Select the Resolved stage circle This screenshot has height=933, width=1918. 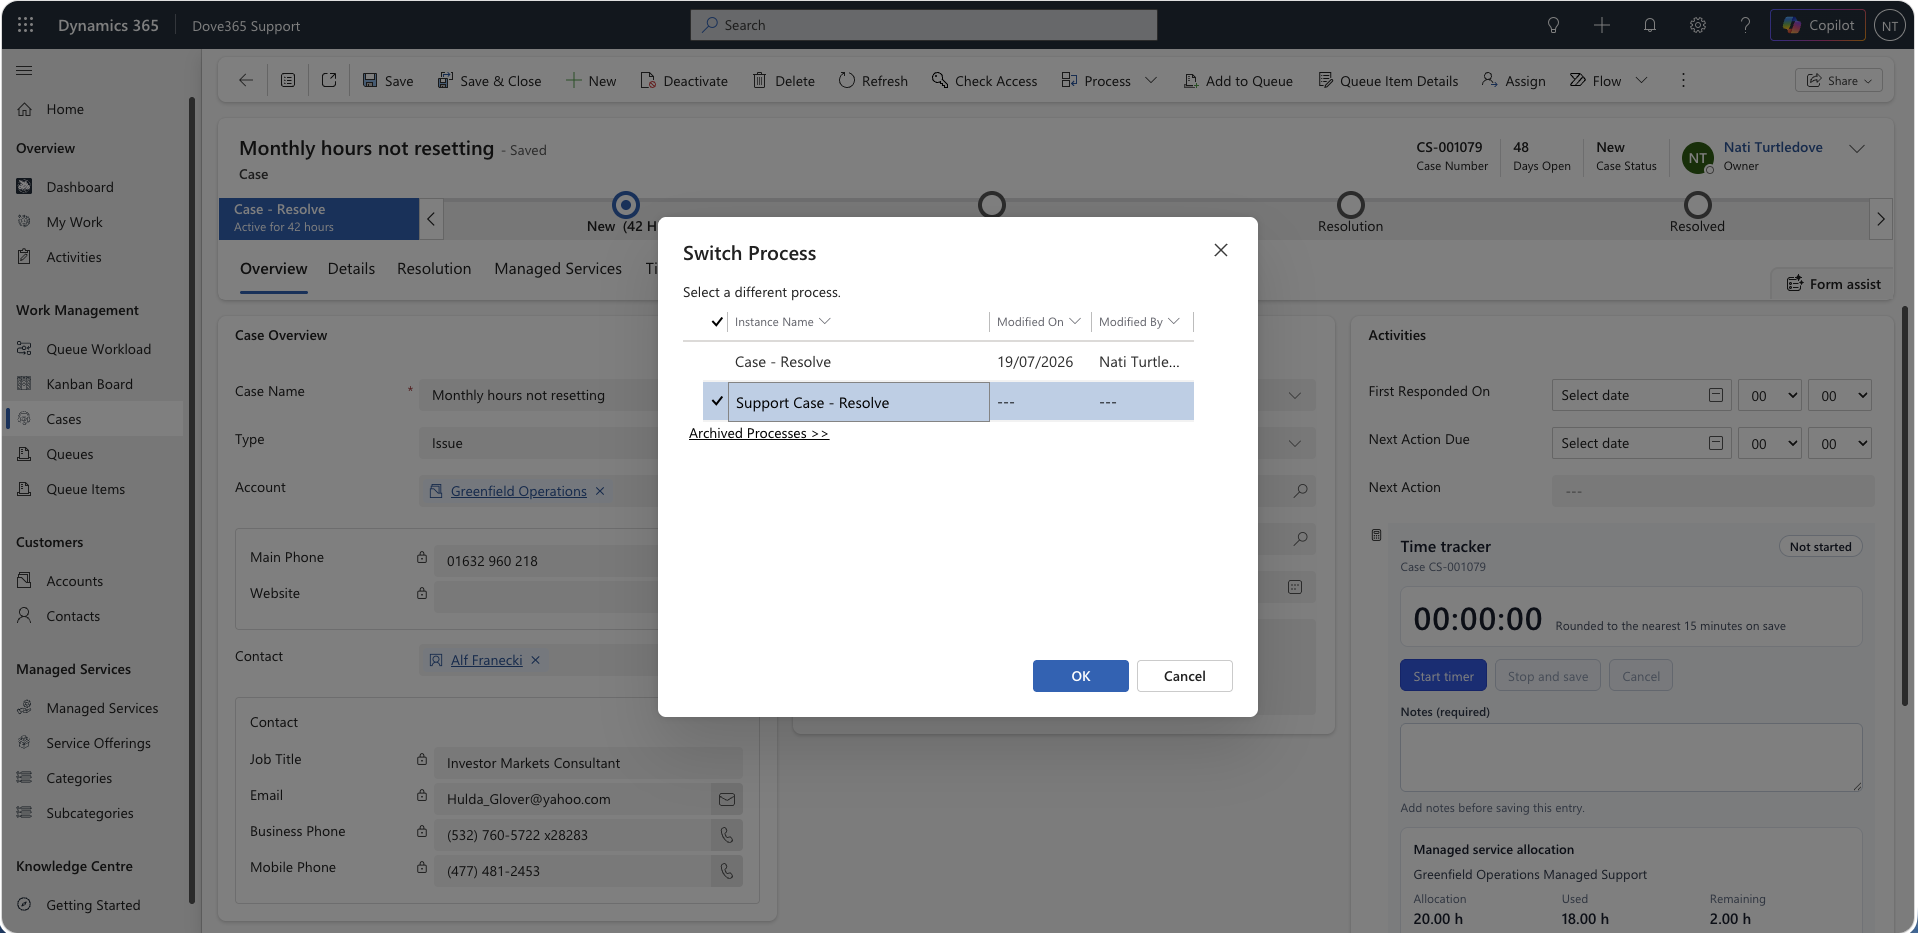coord(1698,205)
